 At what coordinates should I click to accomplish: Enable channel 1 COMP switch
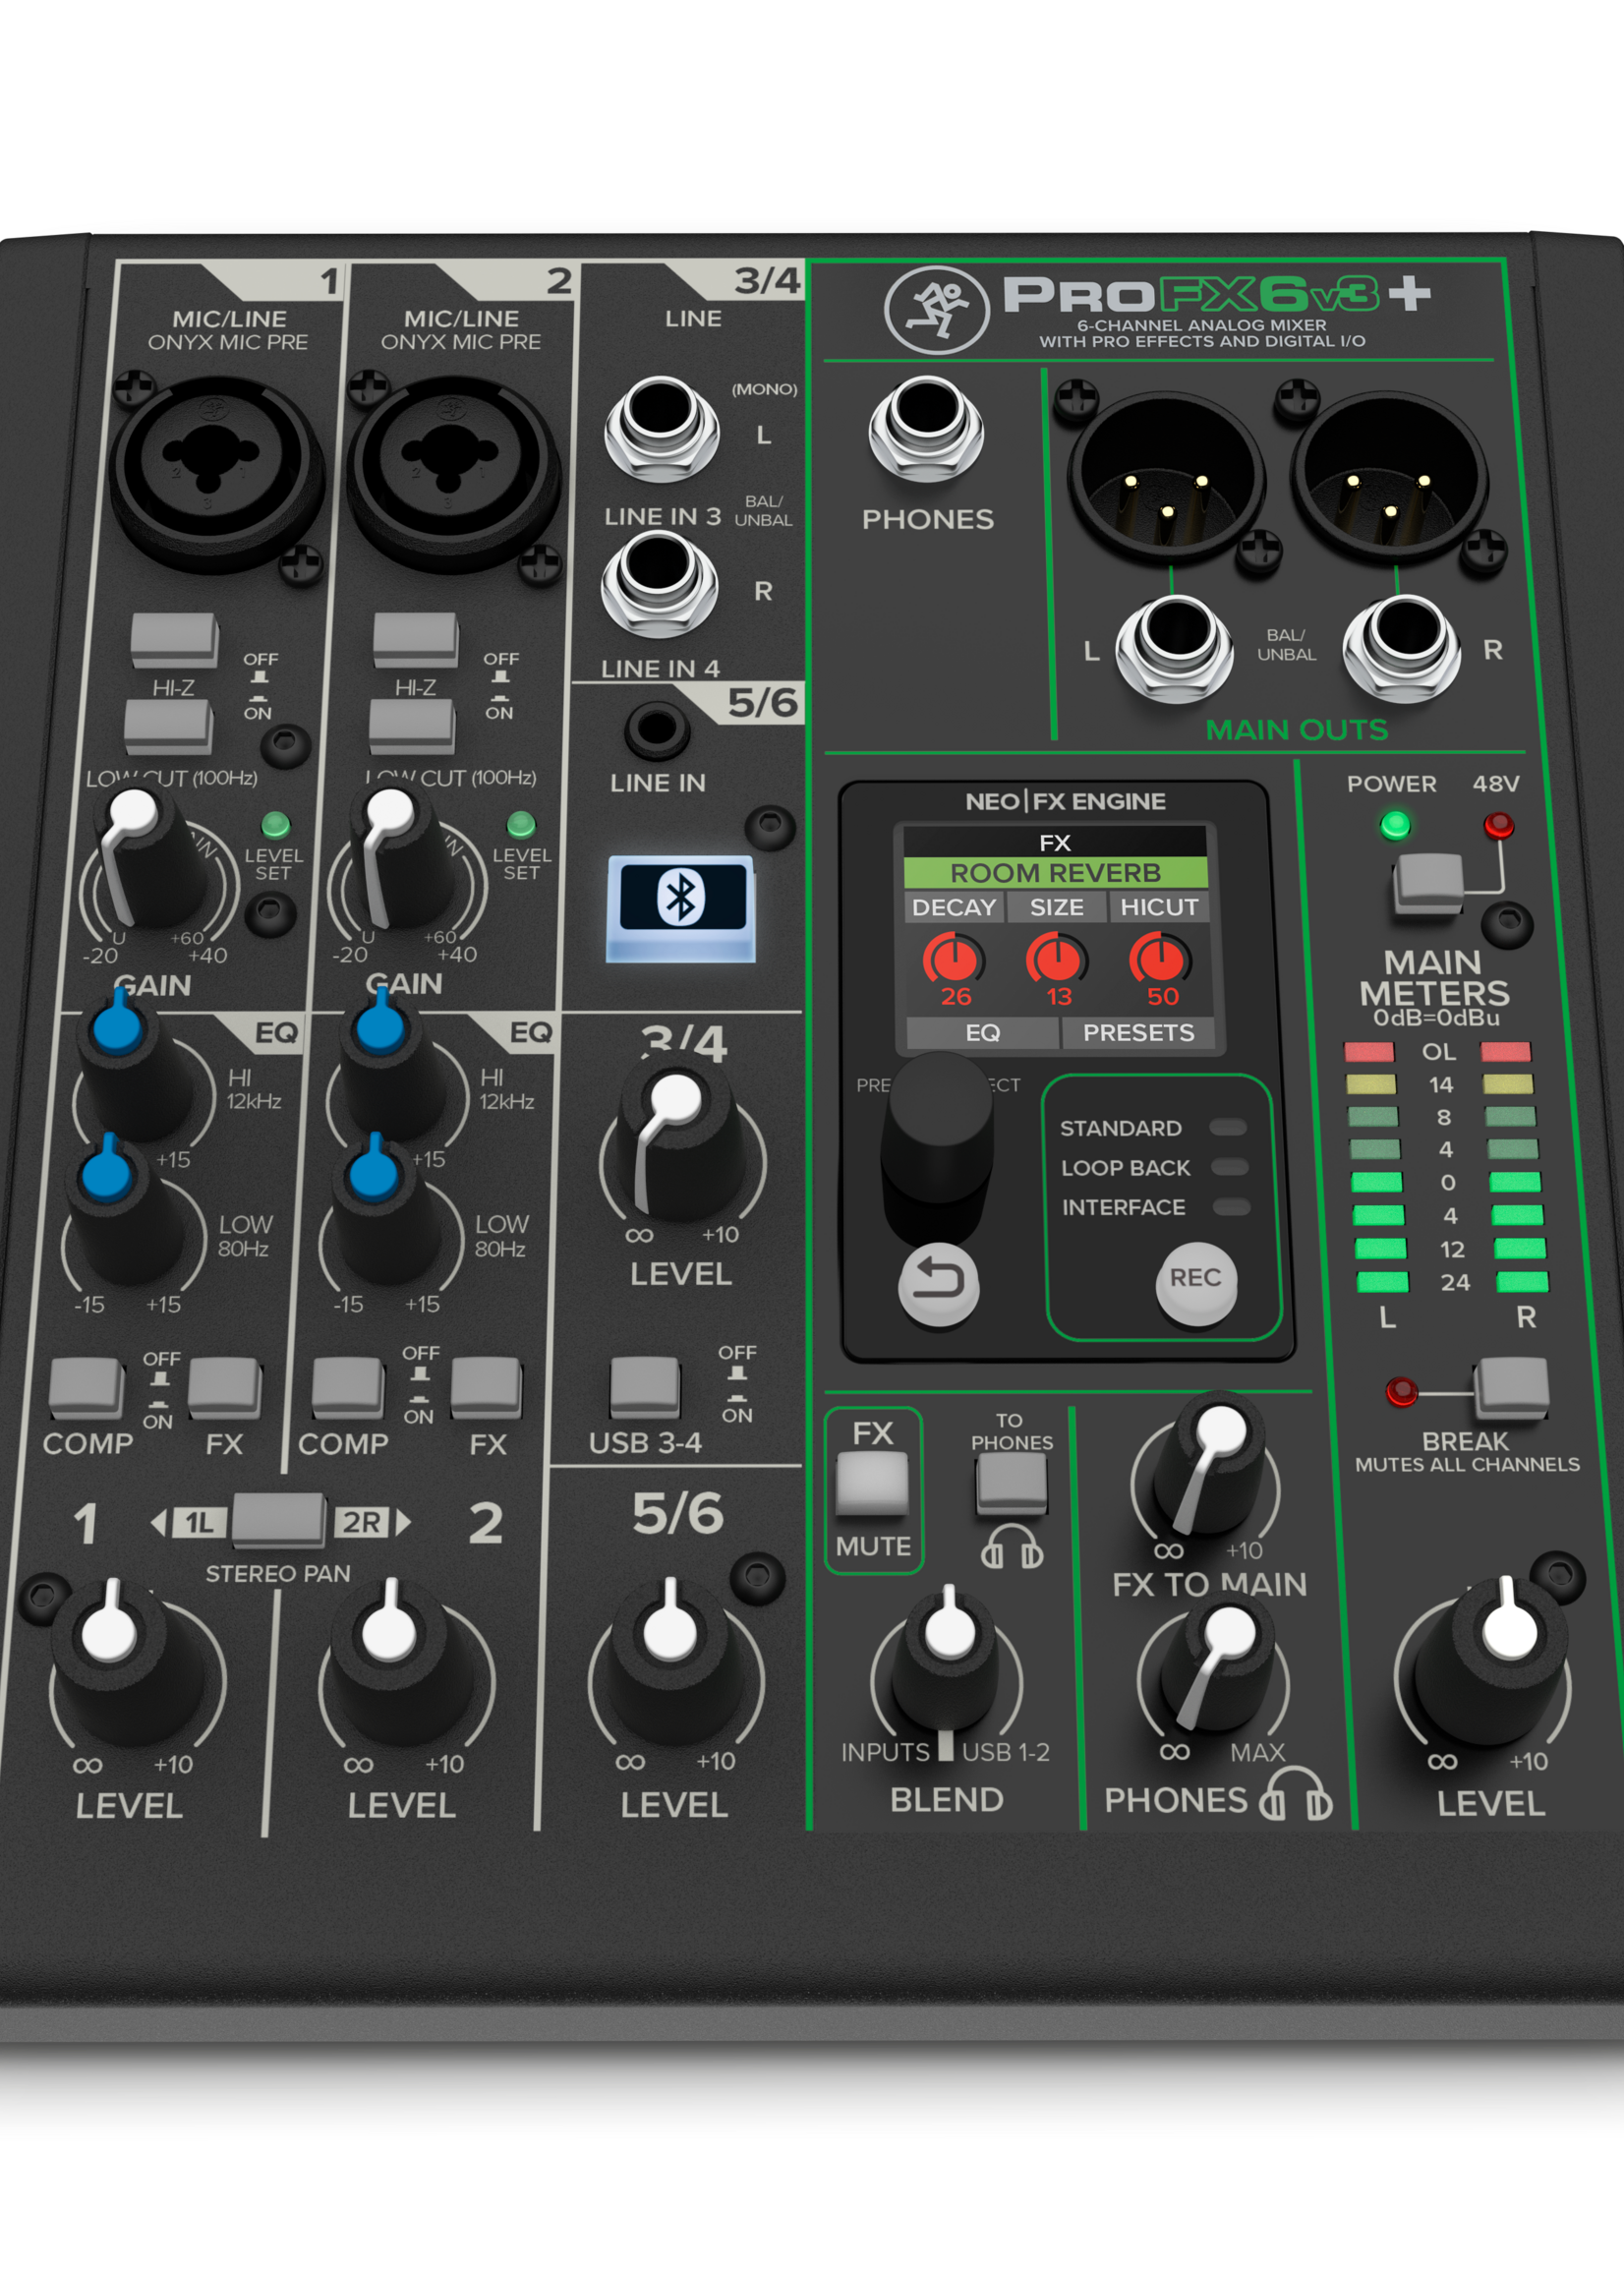(86, 1388)
